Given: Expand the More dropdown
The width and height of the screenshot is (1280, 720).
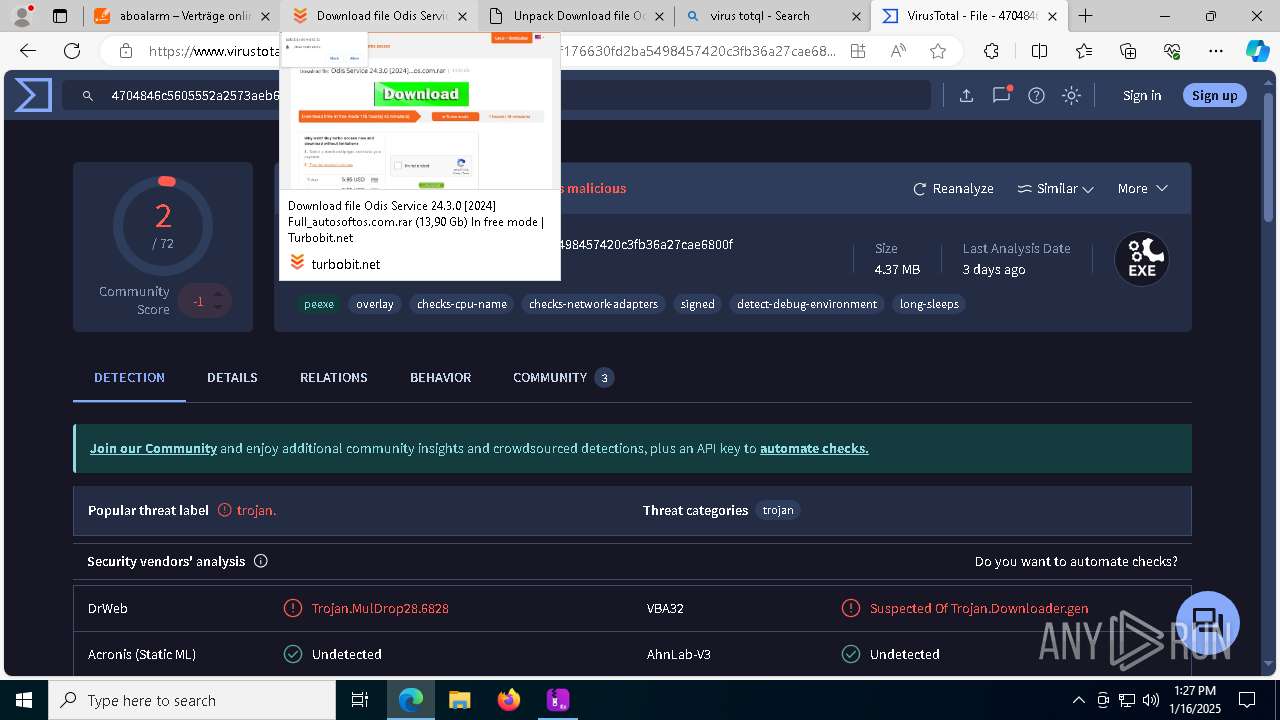Looking at the screenshot, I should (1143, 188).
